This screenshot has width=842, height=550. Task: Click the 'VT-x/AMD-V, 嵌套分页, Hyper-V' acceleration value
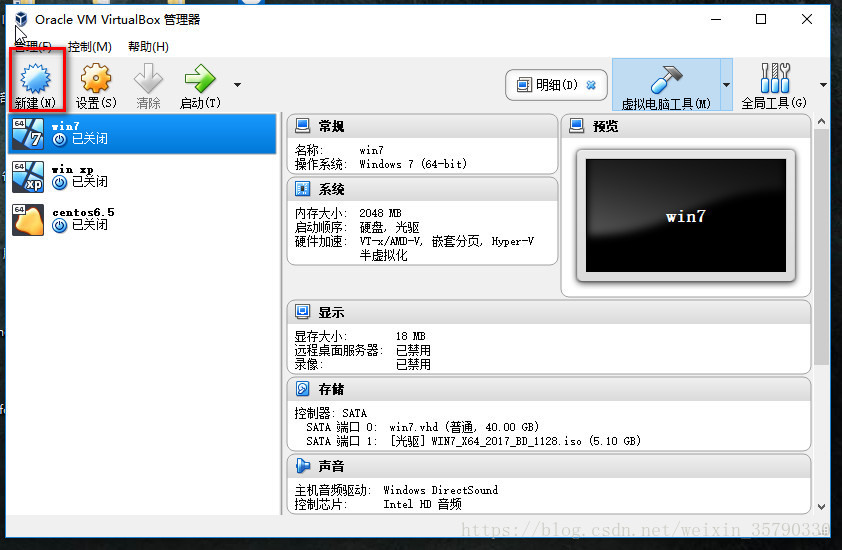pos(447,241)
